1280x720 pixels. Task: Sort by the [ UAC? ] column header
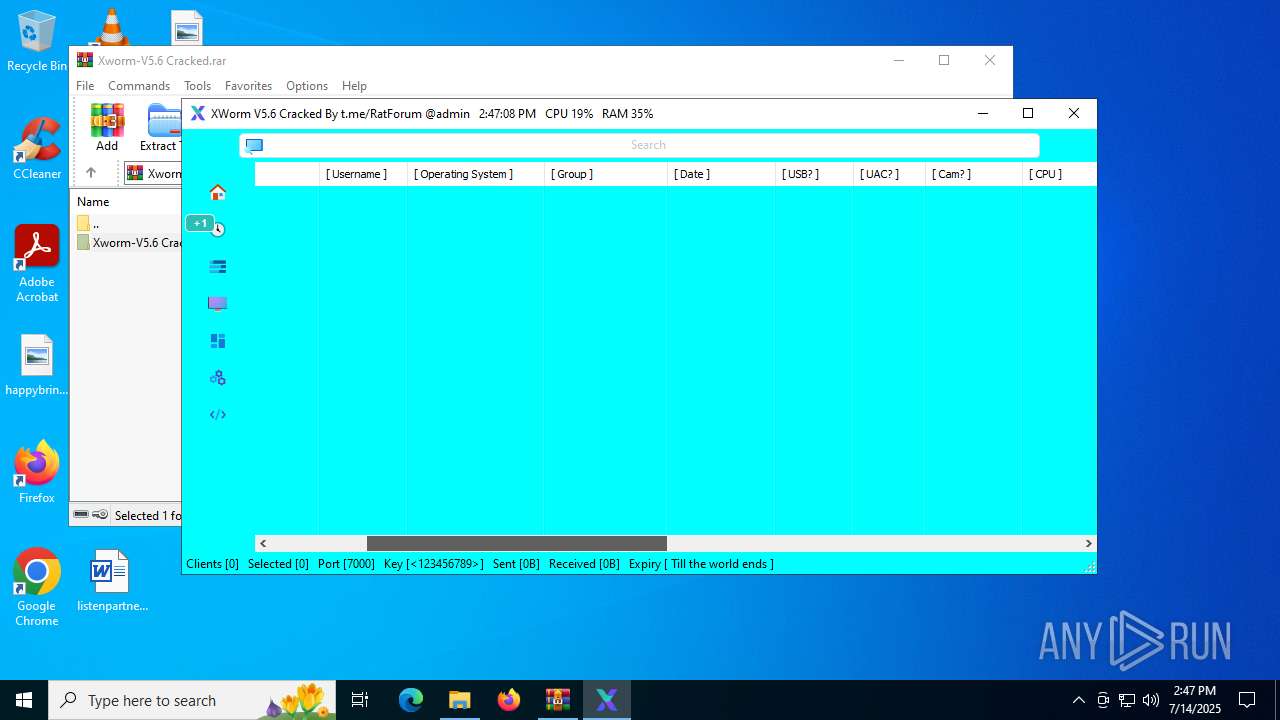click(889, 174)
